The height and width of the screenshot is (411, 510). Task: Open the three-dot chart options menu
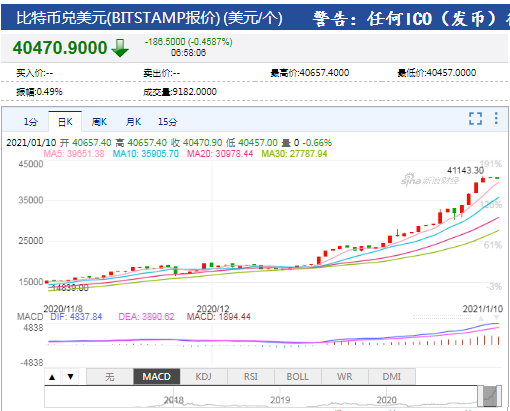click(x=496, y=118)
